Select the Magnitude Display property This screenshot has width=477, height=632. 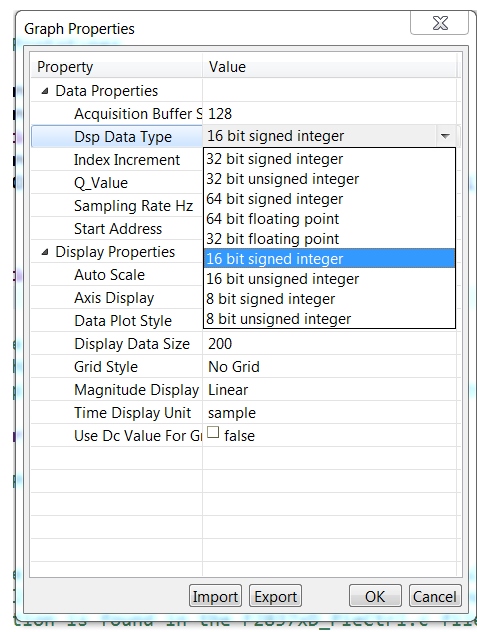136,390
